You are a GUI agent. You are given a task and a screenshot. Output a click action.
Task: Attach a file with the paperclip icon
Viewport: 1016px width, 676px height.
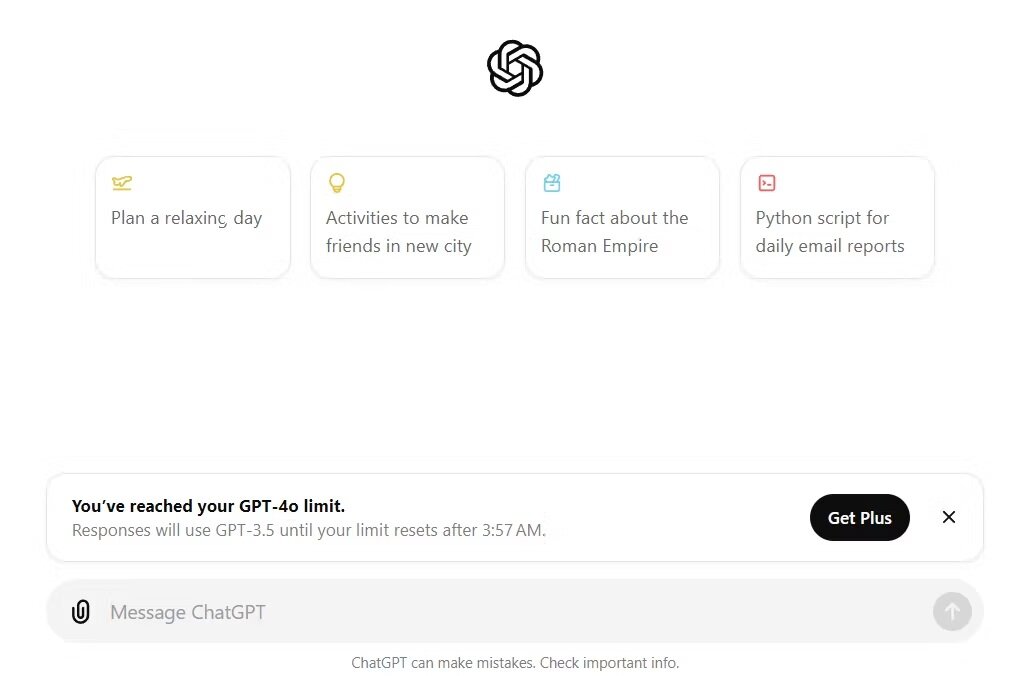81,612
